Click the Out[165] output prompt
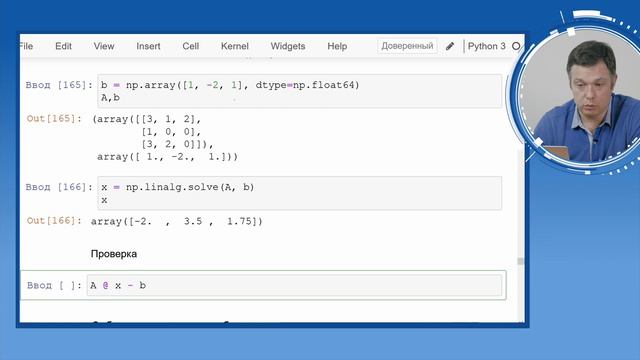 click(54, 119)
